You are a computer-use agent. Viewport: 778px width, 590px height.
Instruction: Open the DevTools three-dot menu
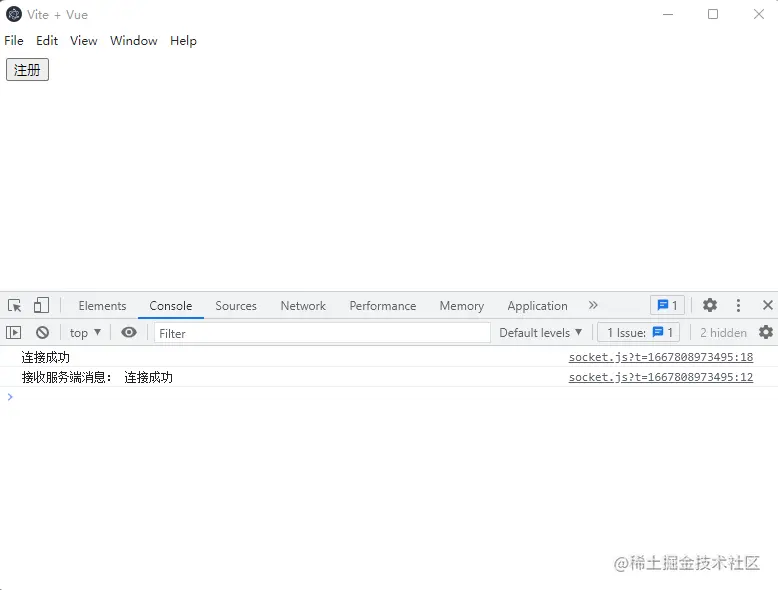click(738, 305)
